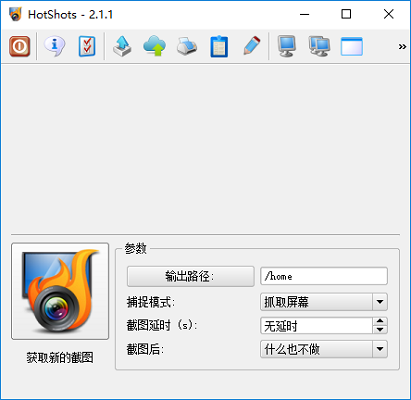Click the 获取新的截图 label
This screenshot has height=400, width=411.
(x=60, y=358)
